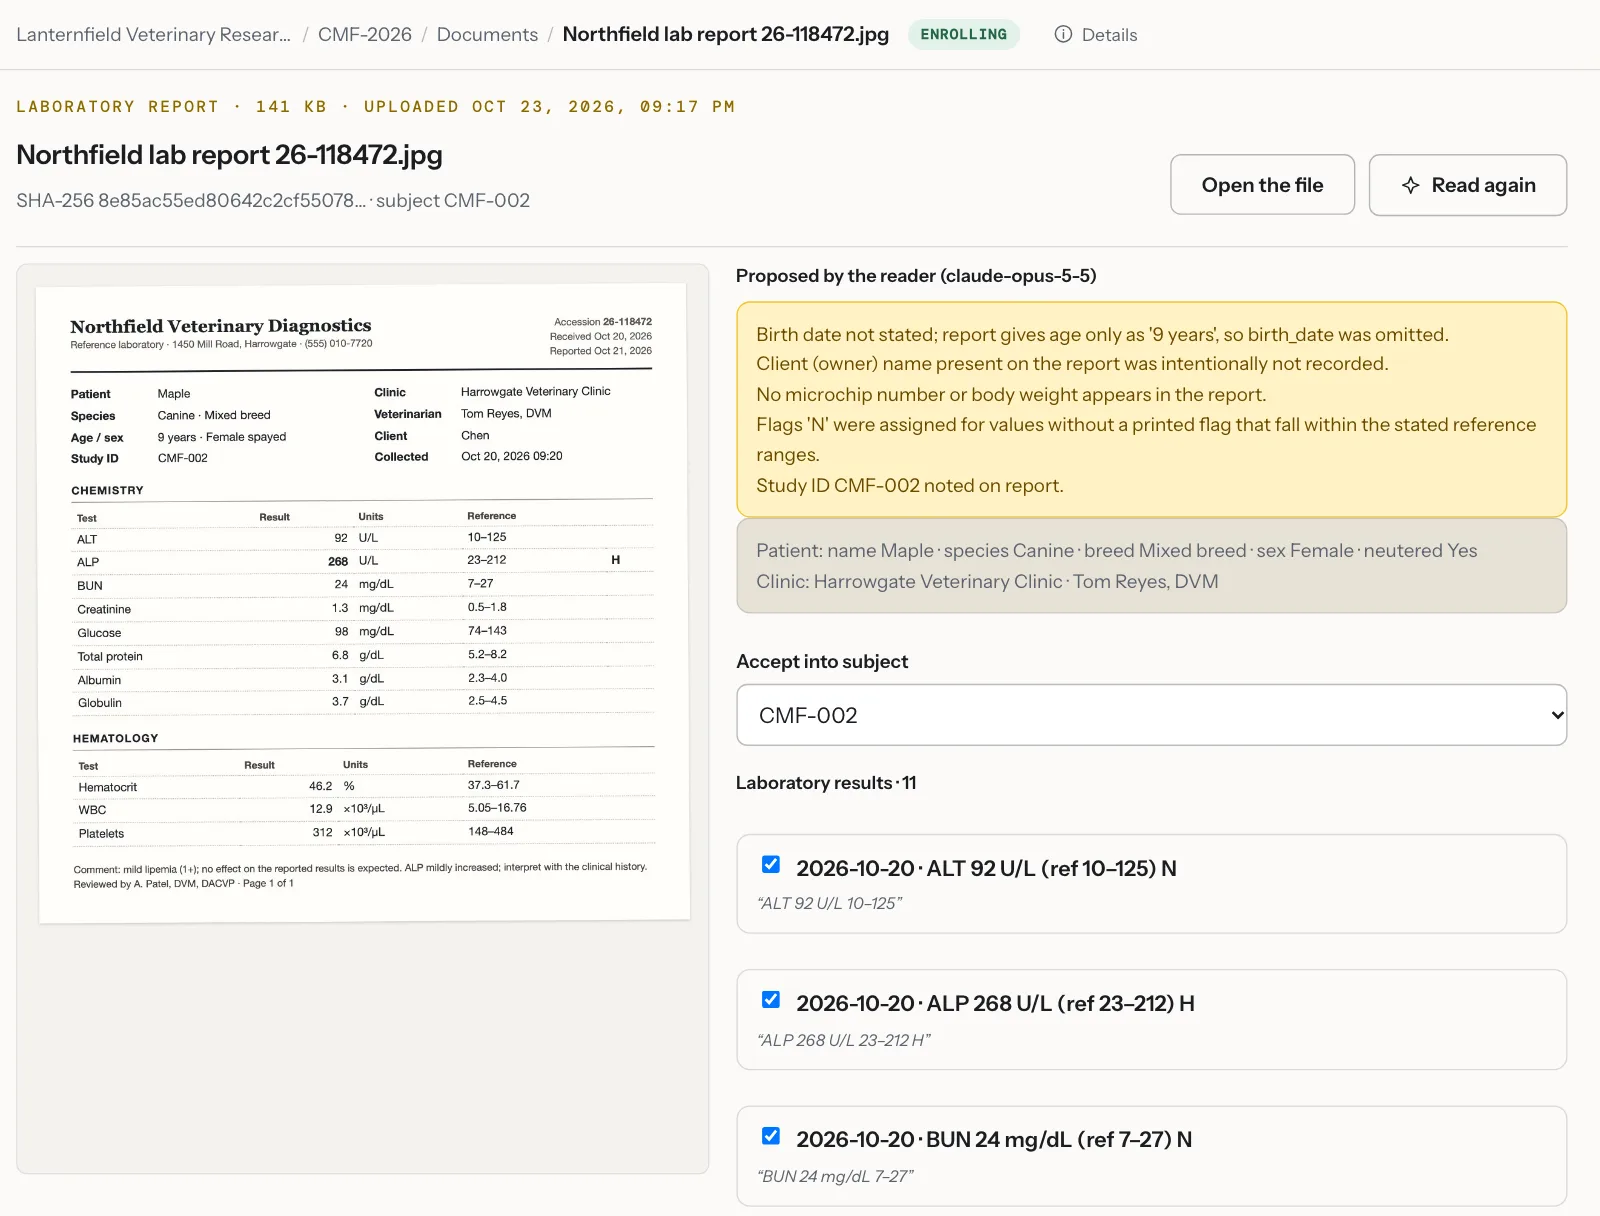Click the quoted source "ALT 92 U/L 10–125"
This screenshot has width=1600, height=1216.
pyautogui.click(x=830, y=903)
